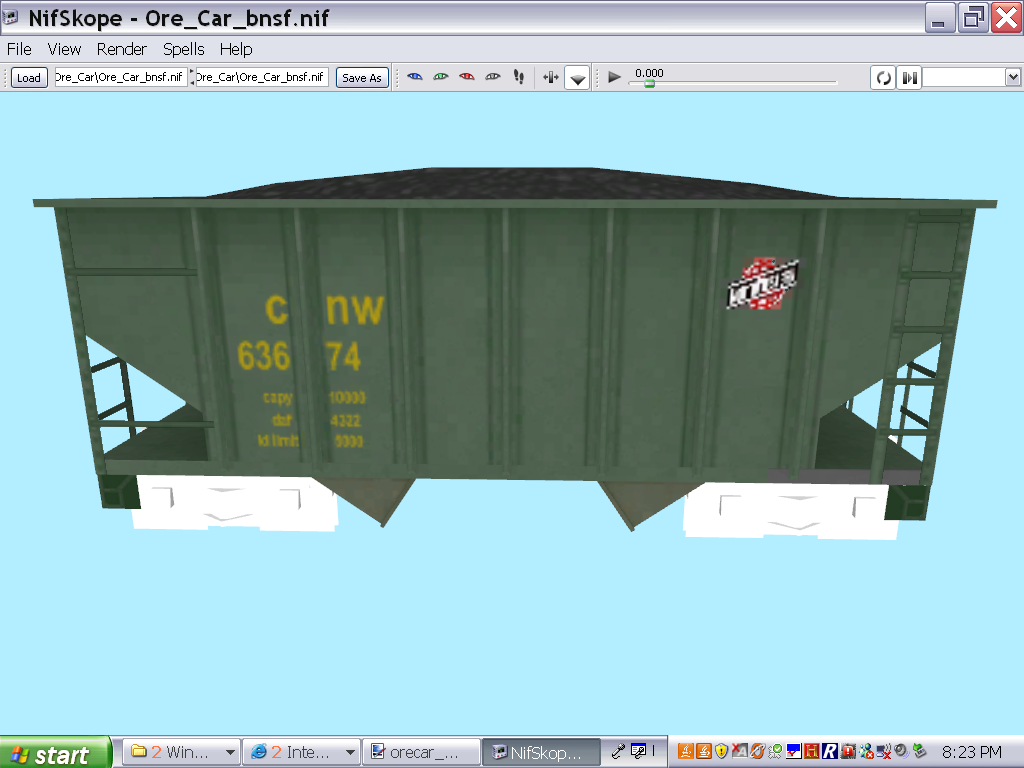Viewport: 1024px width, 768px height.
Task: Toggle animation loop icon
Action: coord(883,78)
